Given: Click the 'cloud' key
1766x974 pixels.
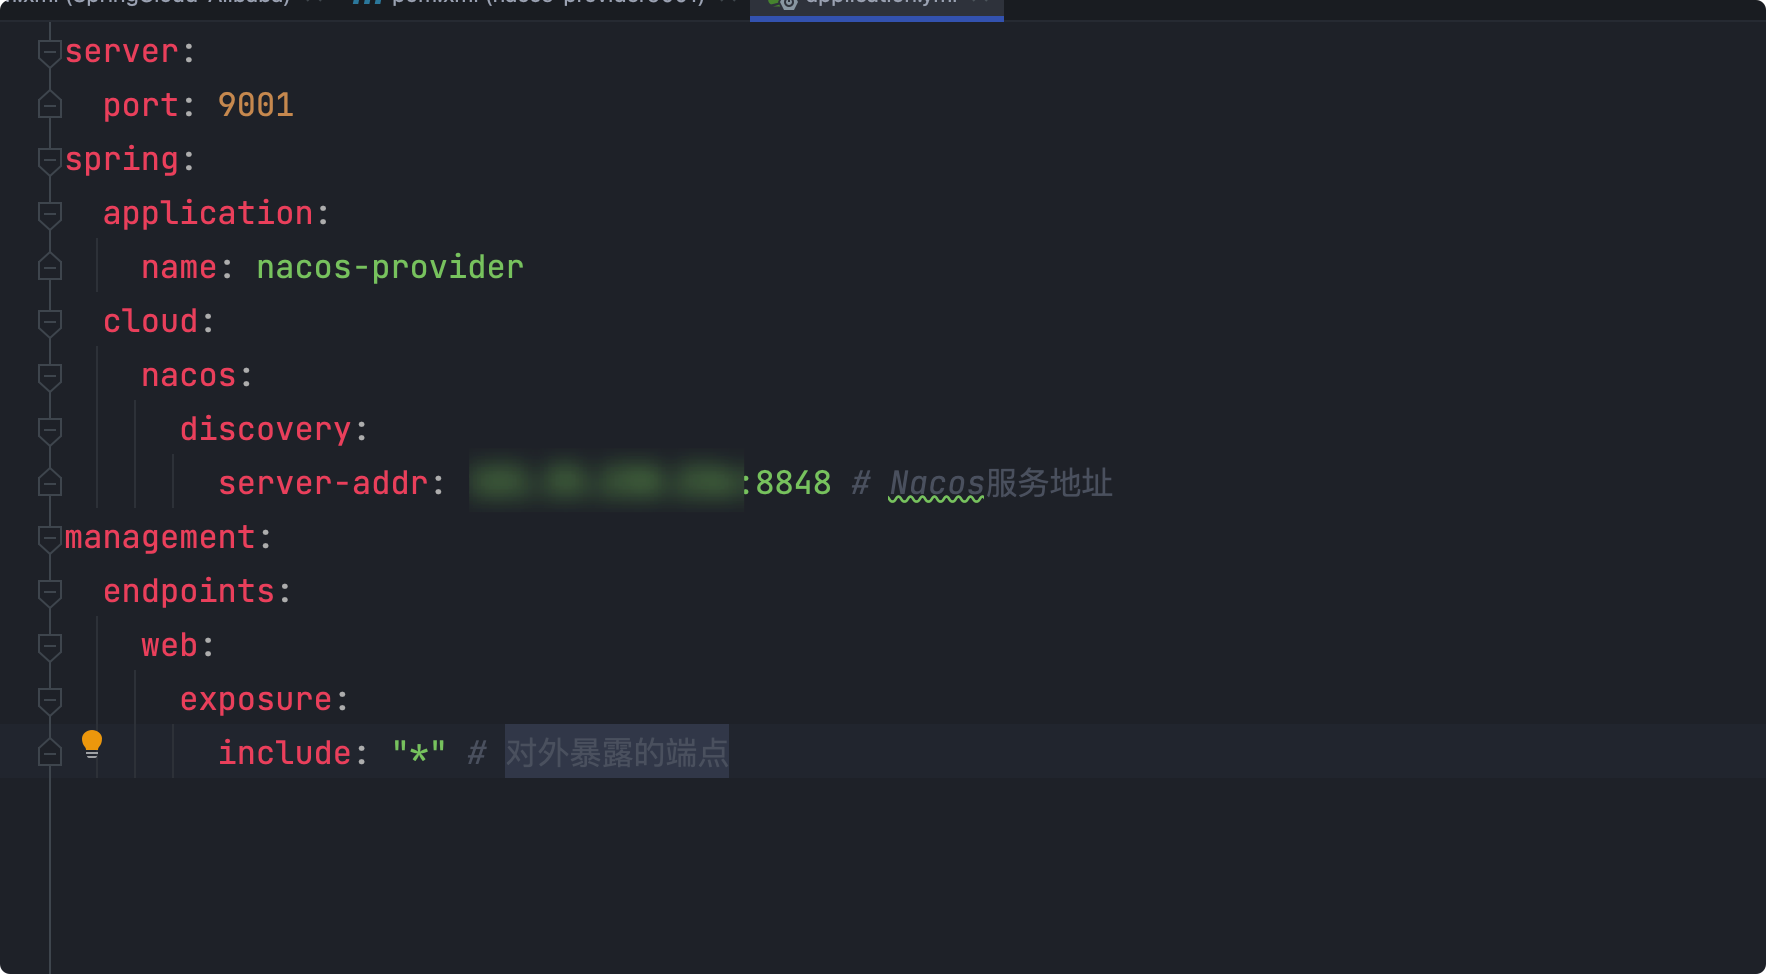Looking at the screenshot, I should coord(151,322).
